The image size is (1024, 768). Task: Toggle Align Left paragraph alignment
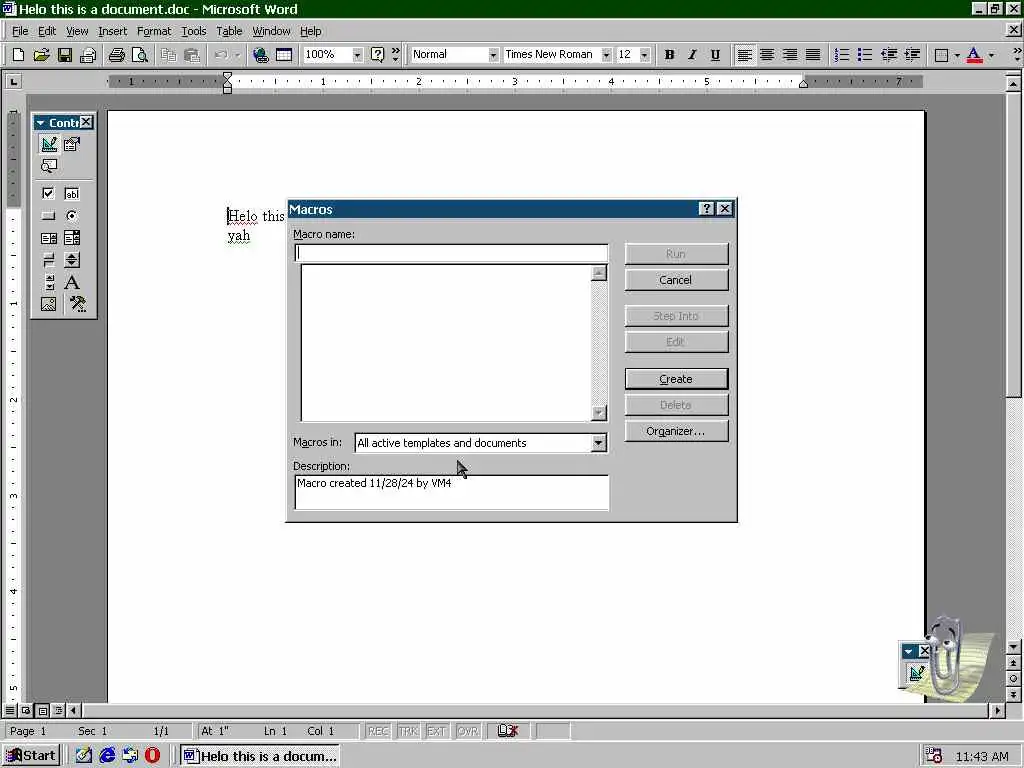(744, 55)
